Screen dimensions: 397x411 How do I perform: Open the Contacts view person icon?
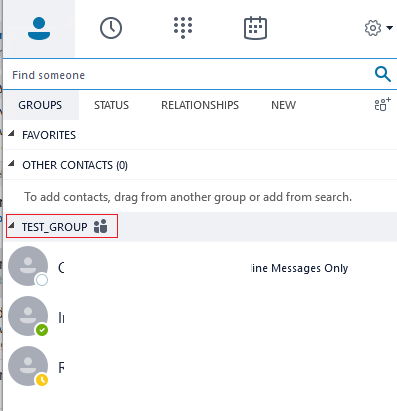(39, 29)
